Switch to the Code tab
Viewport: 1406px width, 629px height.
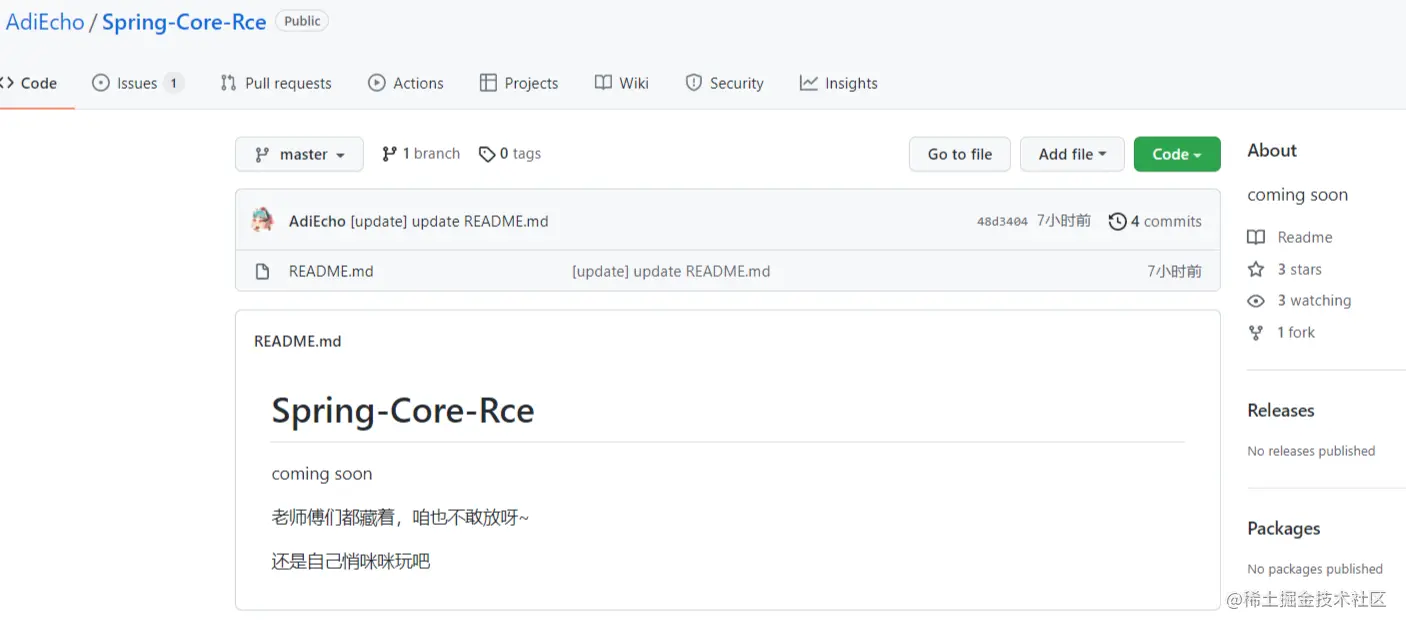31,83
